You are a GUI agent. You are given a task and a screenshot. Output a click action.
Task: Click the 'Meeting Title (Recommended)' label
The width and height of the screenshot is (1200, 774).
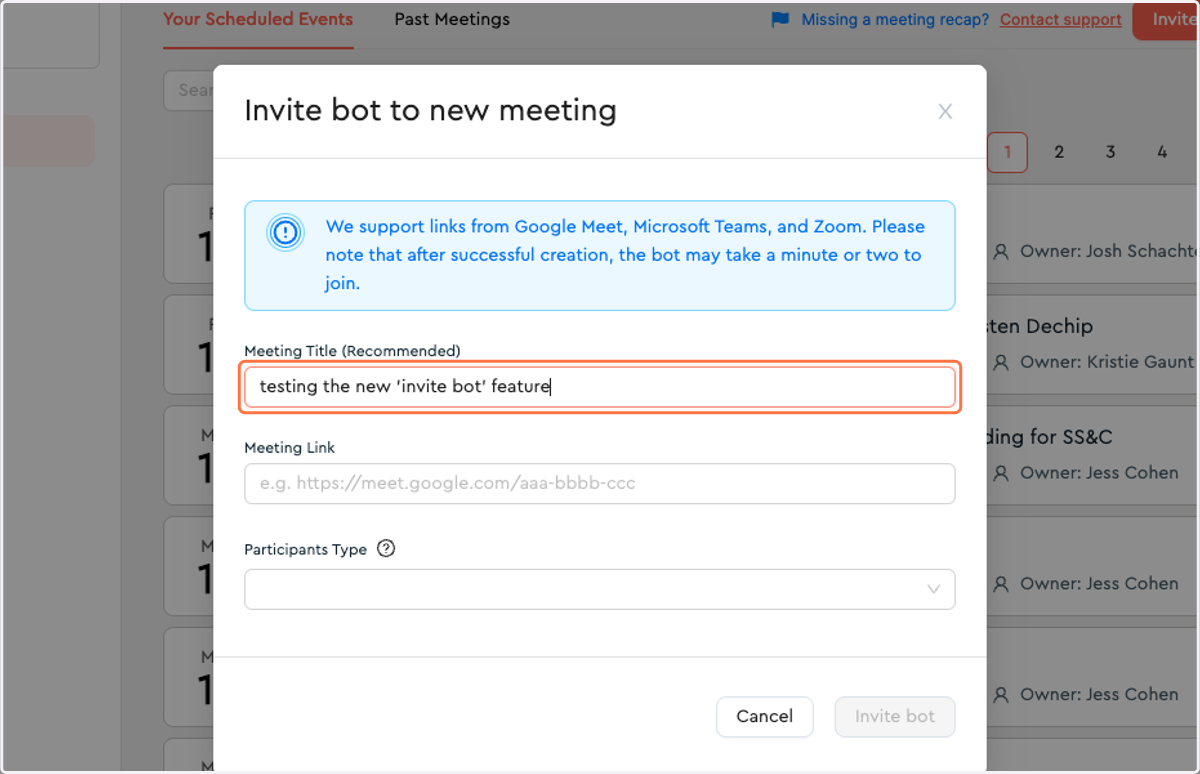pos(352,351)
